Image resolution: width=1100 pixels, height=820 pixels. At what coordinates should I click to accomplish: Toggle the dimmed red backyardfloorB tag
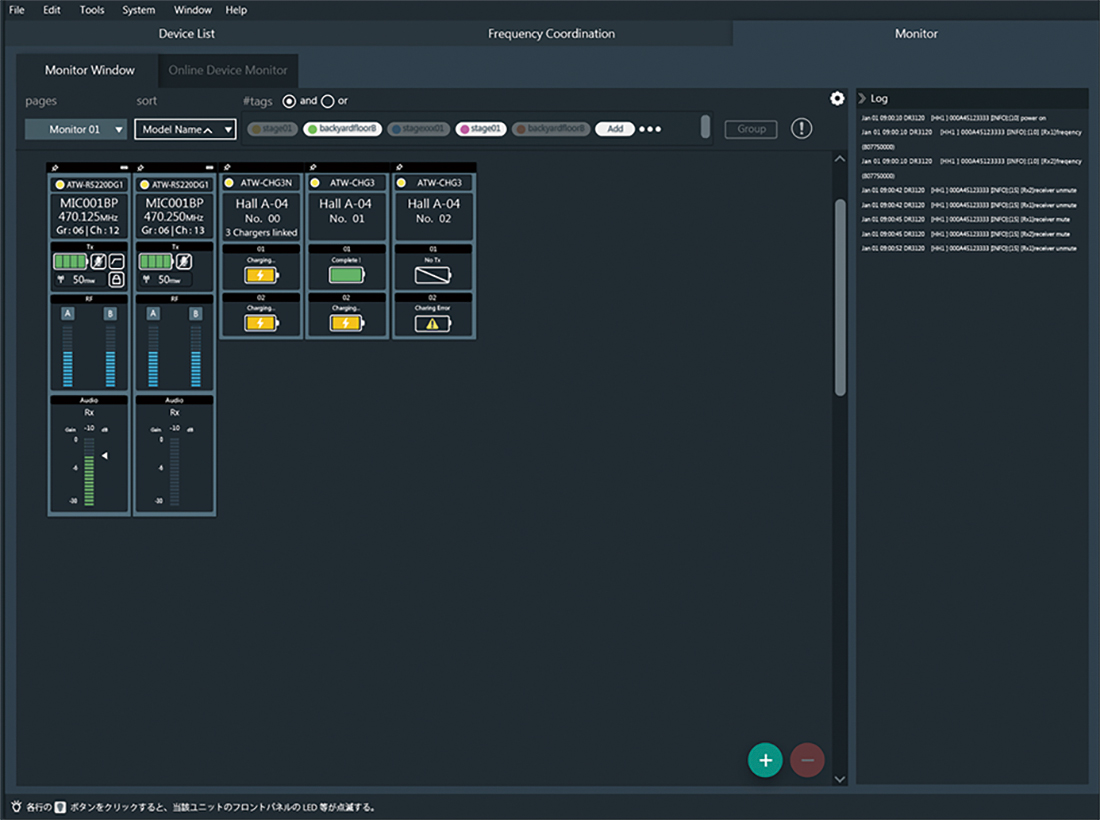coord(551,129)
